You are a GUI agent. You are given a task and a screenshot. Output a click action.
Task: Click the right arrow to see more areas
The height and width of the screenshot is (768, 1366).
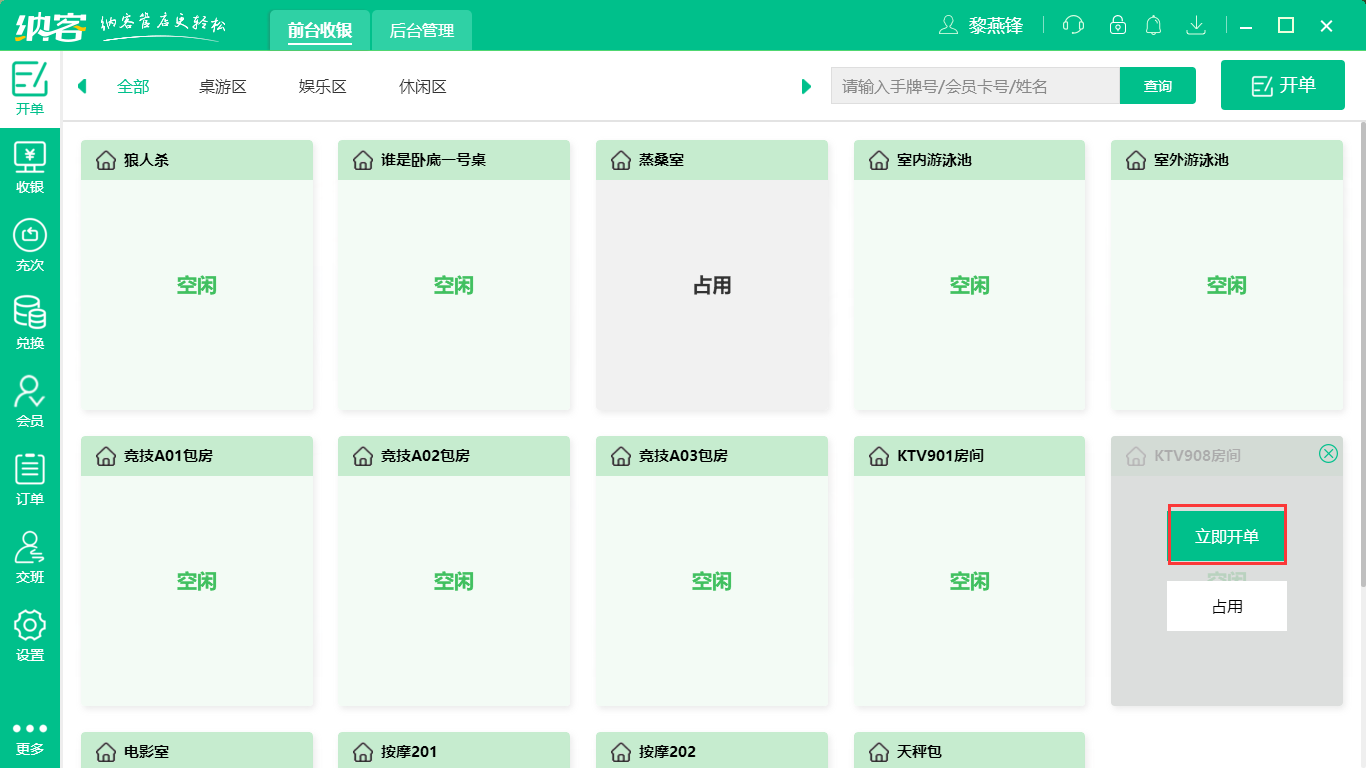pyautogui.click(x=807, y=86)
